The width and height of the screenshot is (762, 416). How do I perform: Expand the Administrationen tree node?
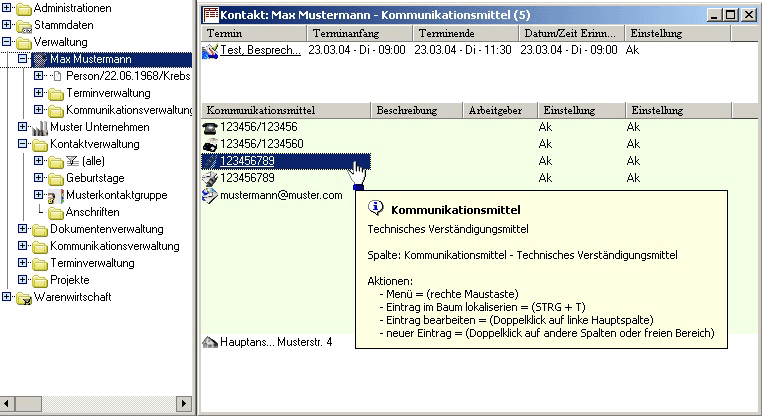point(7,8)
